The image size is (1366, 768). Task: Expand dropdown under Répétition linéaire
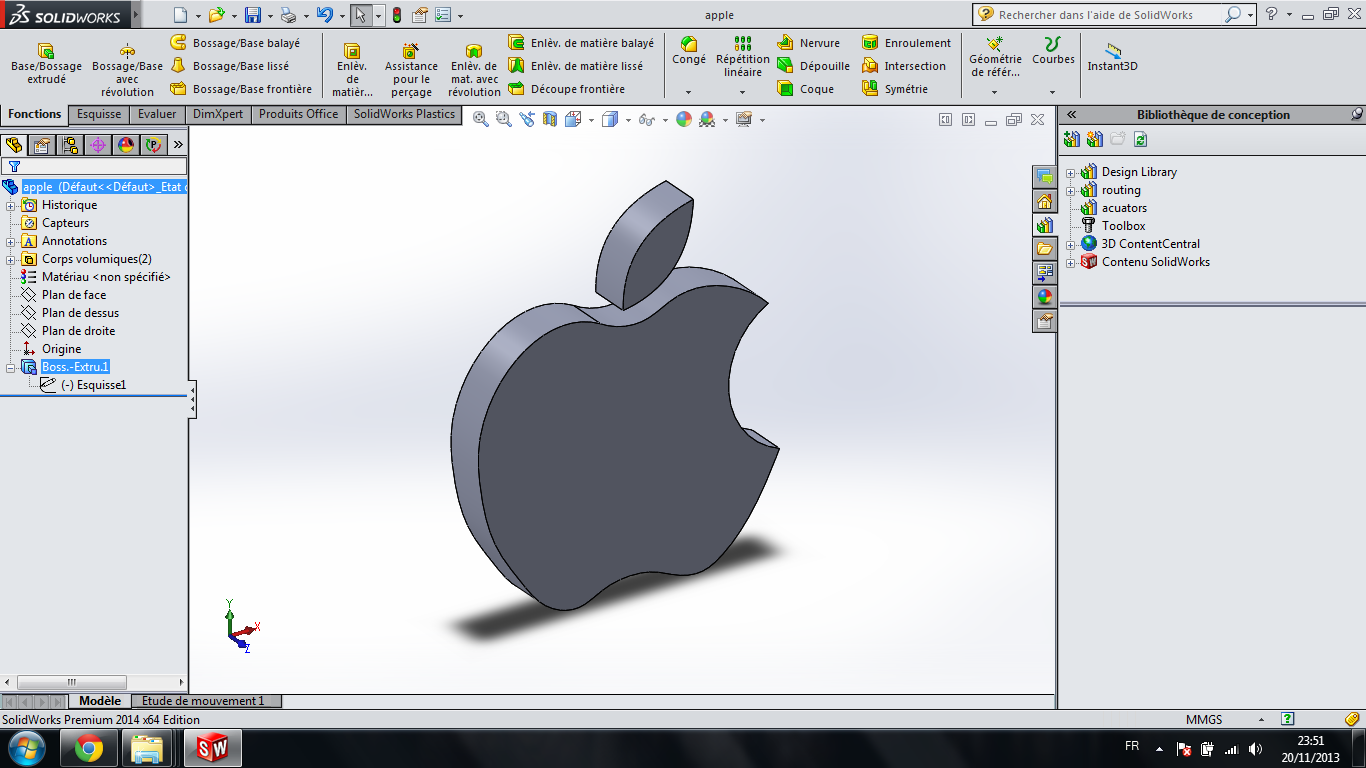[743, 92]
